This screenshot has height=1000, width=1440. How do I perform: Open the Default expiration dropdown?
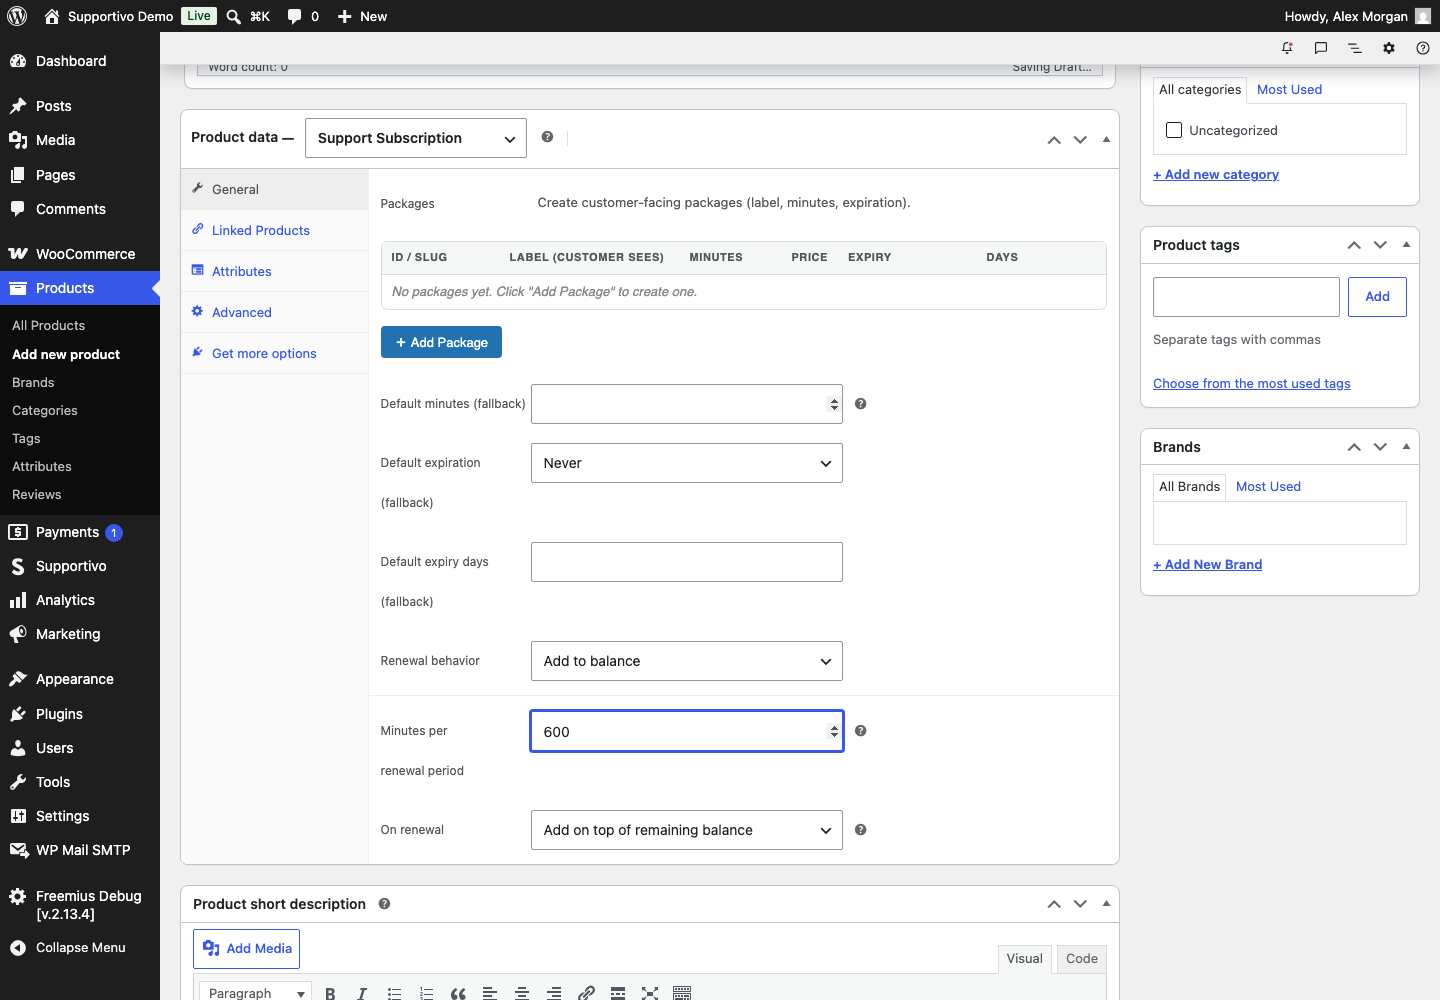(686, 463)
